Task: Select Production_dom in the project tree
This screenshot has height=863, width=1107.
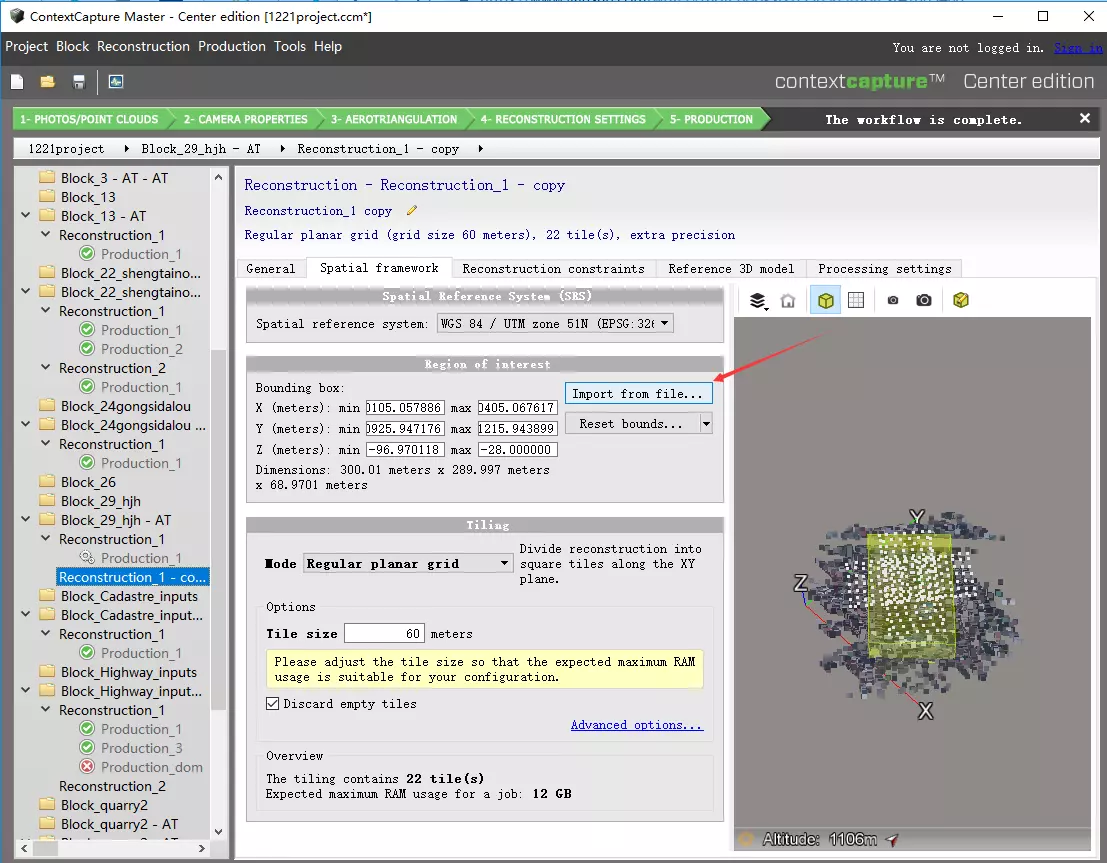Action: coord(151,766)
